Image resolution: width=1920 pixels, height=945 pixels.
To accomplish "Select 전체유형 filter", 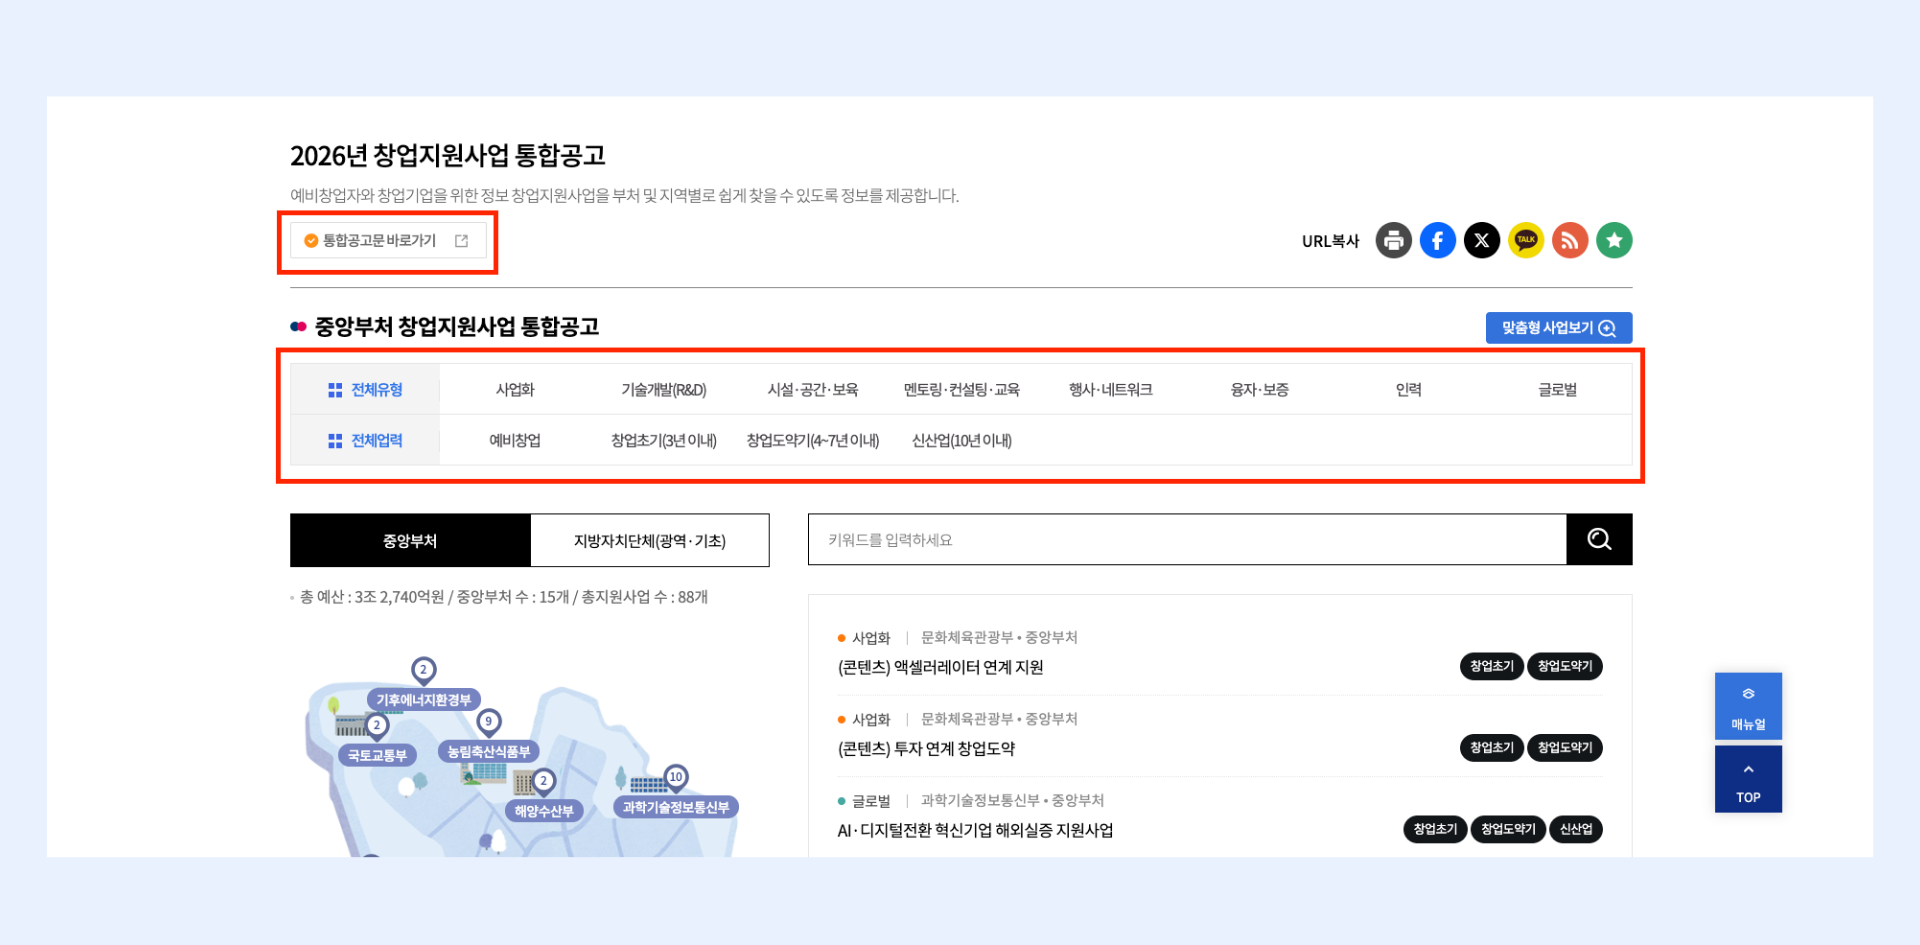I will coord(366,390).
